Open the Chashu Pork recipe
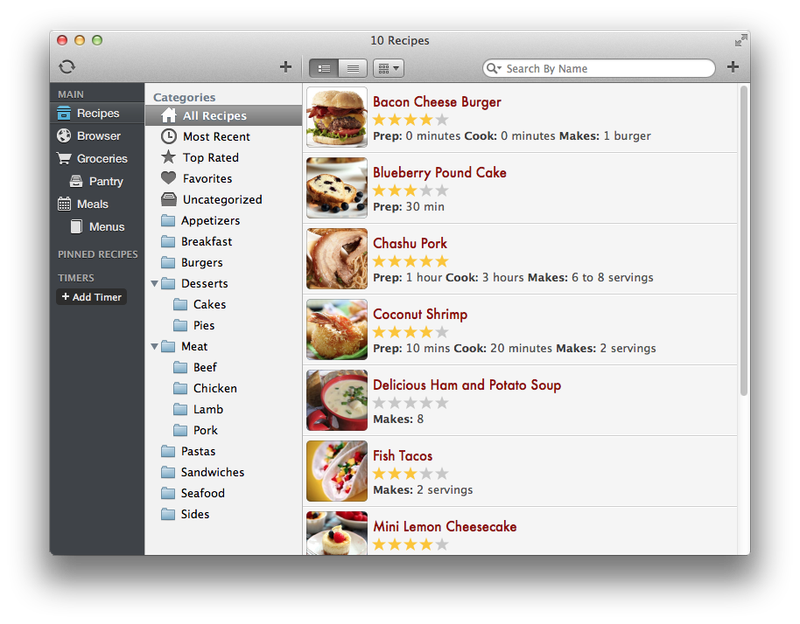 410,243
